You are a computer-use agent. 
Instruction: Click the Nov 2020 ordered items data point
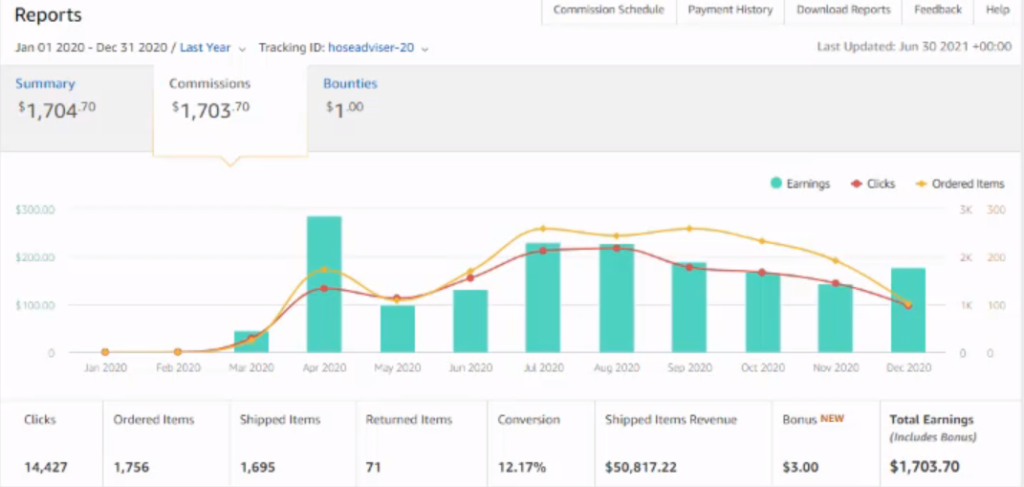pos(835,260)
